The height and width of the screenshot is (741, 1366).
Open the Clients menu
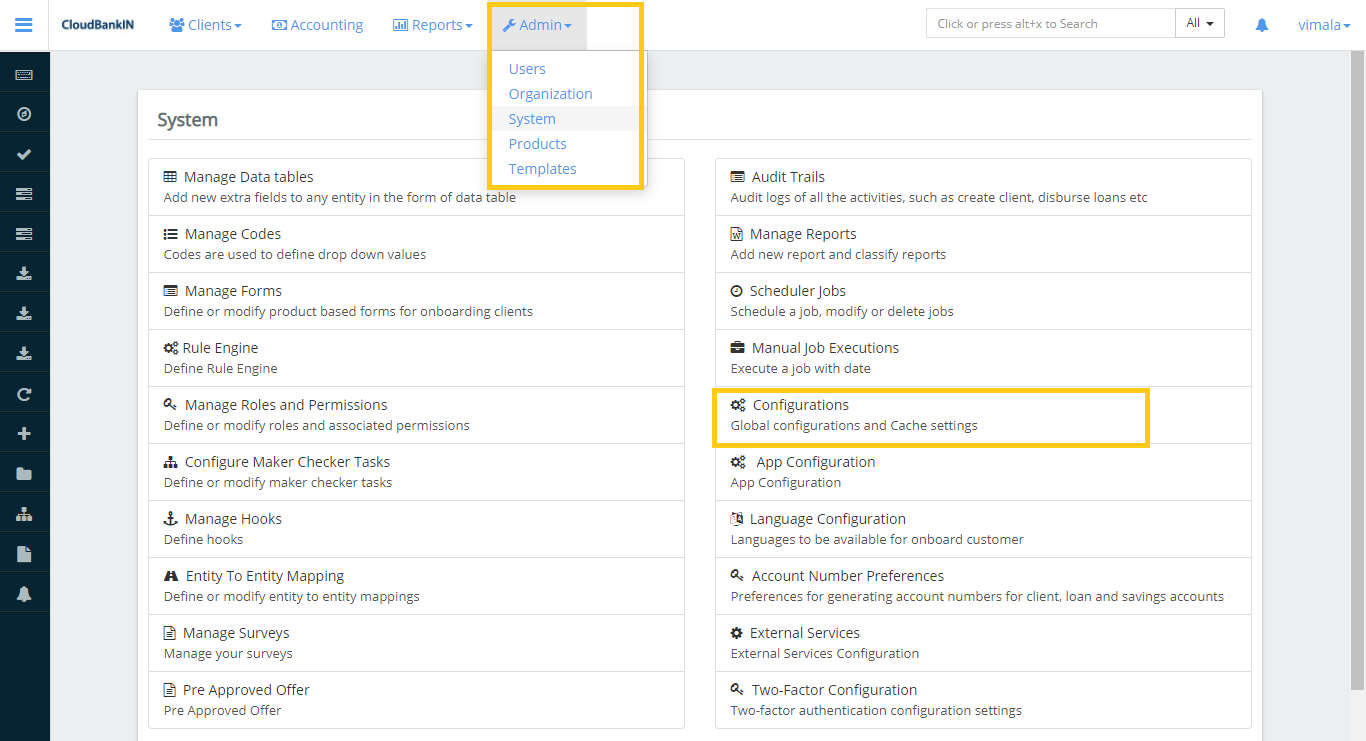[x=205, y=25]
